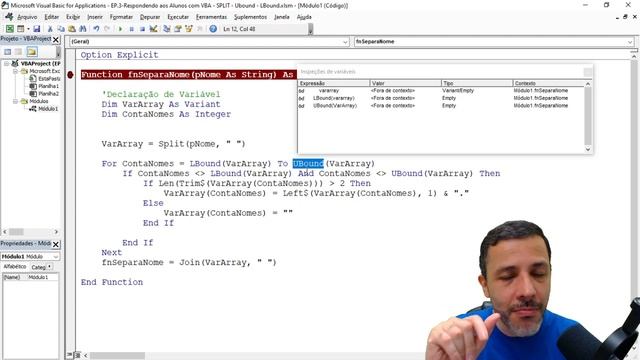The width and height of the screenshot is (640, 360).
Task: Open VBA Help with the question mark icon
Action: pos(213,29)
